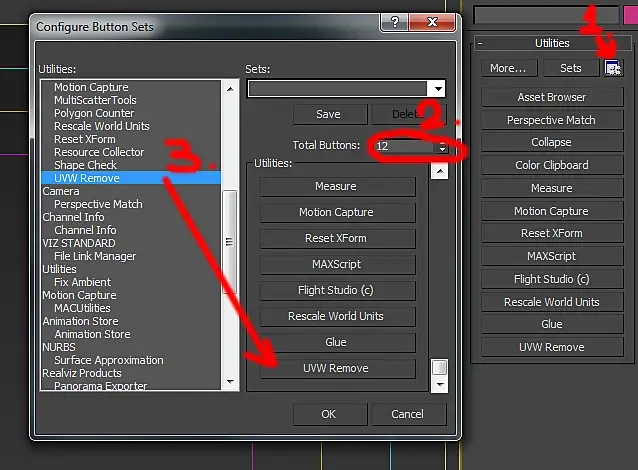Click the NURBS category heading

click(x=59, y=348)
